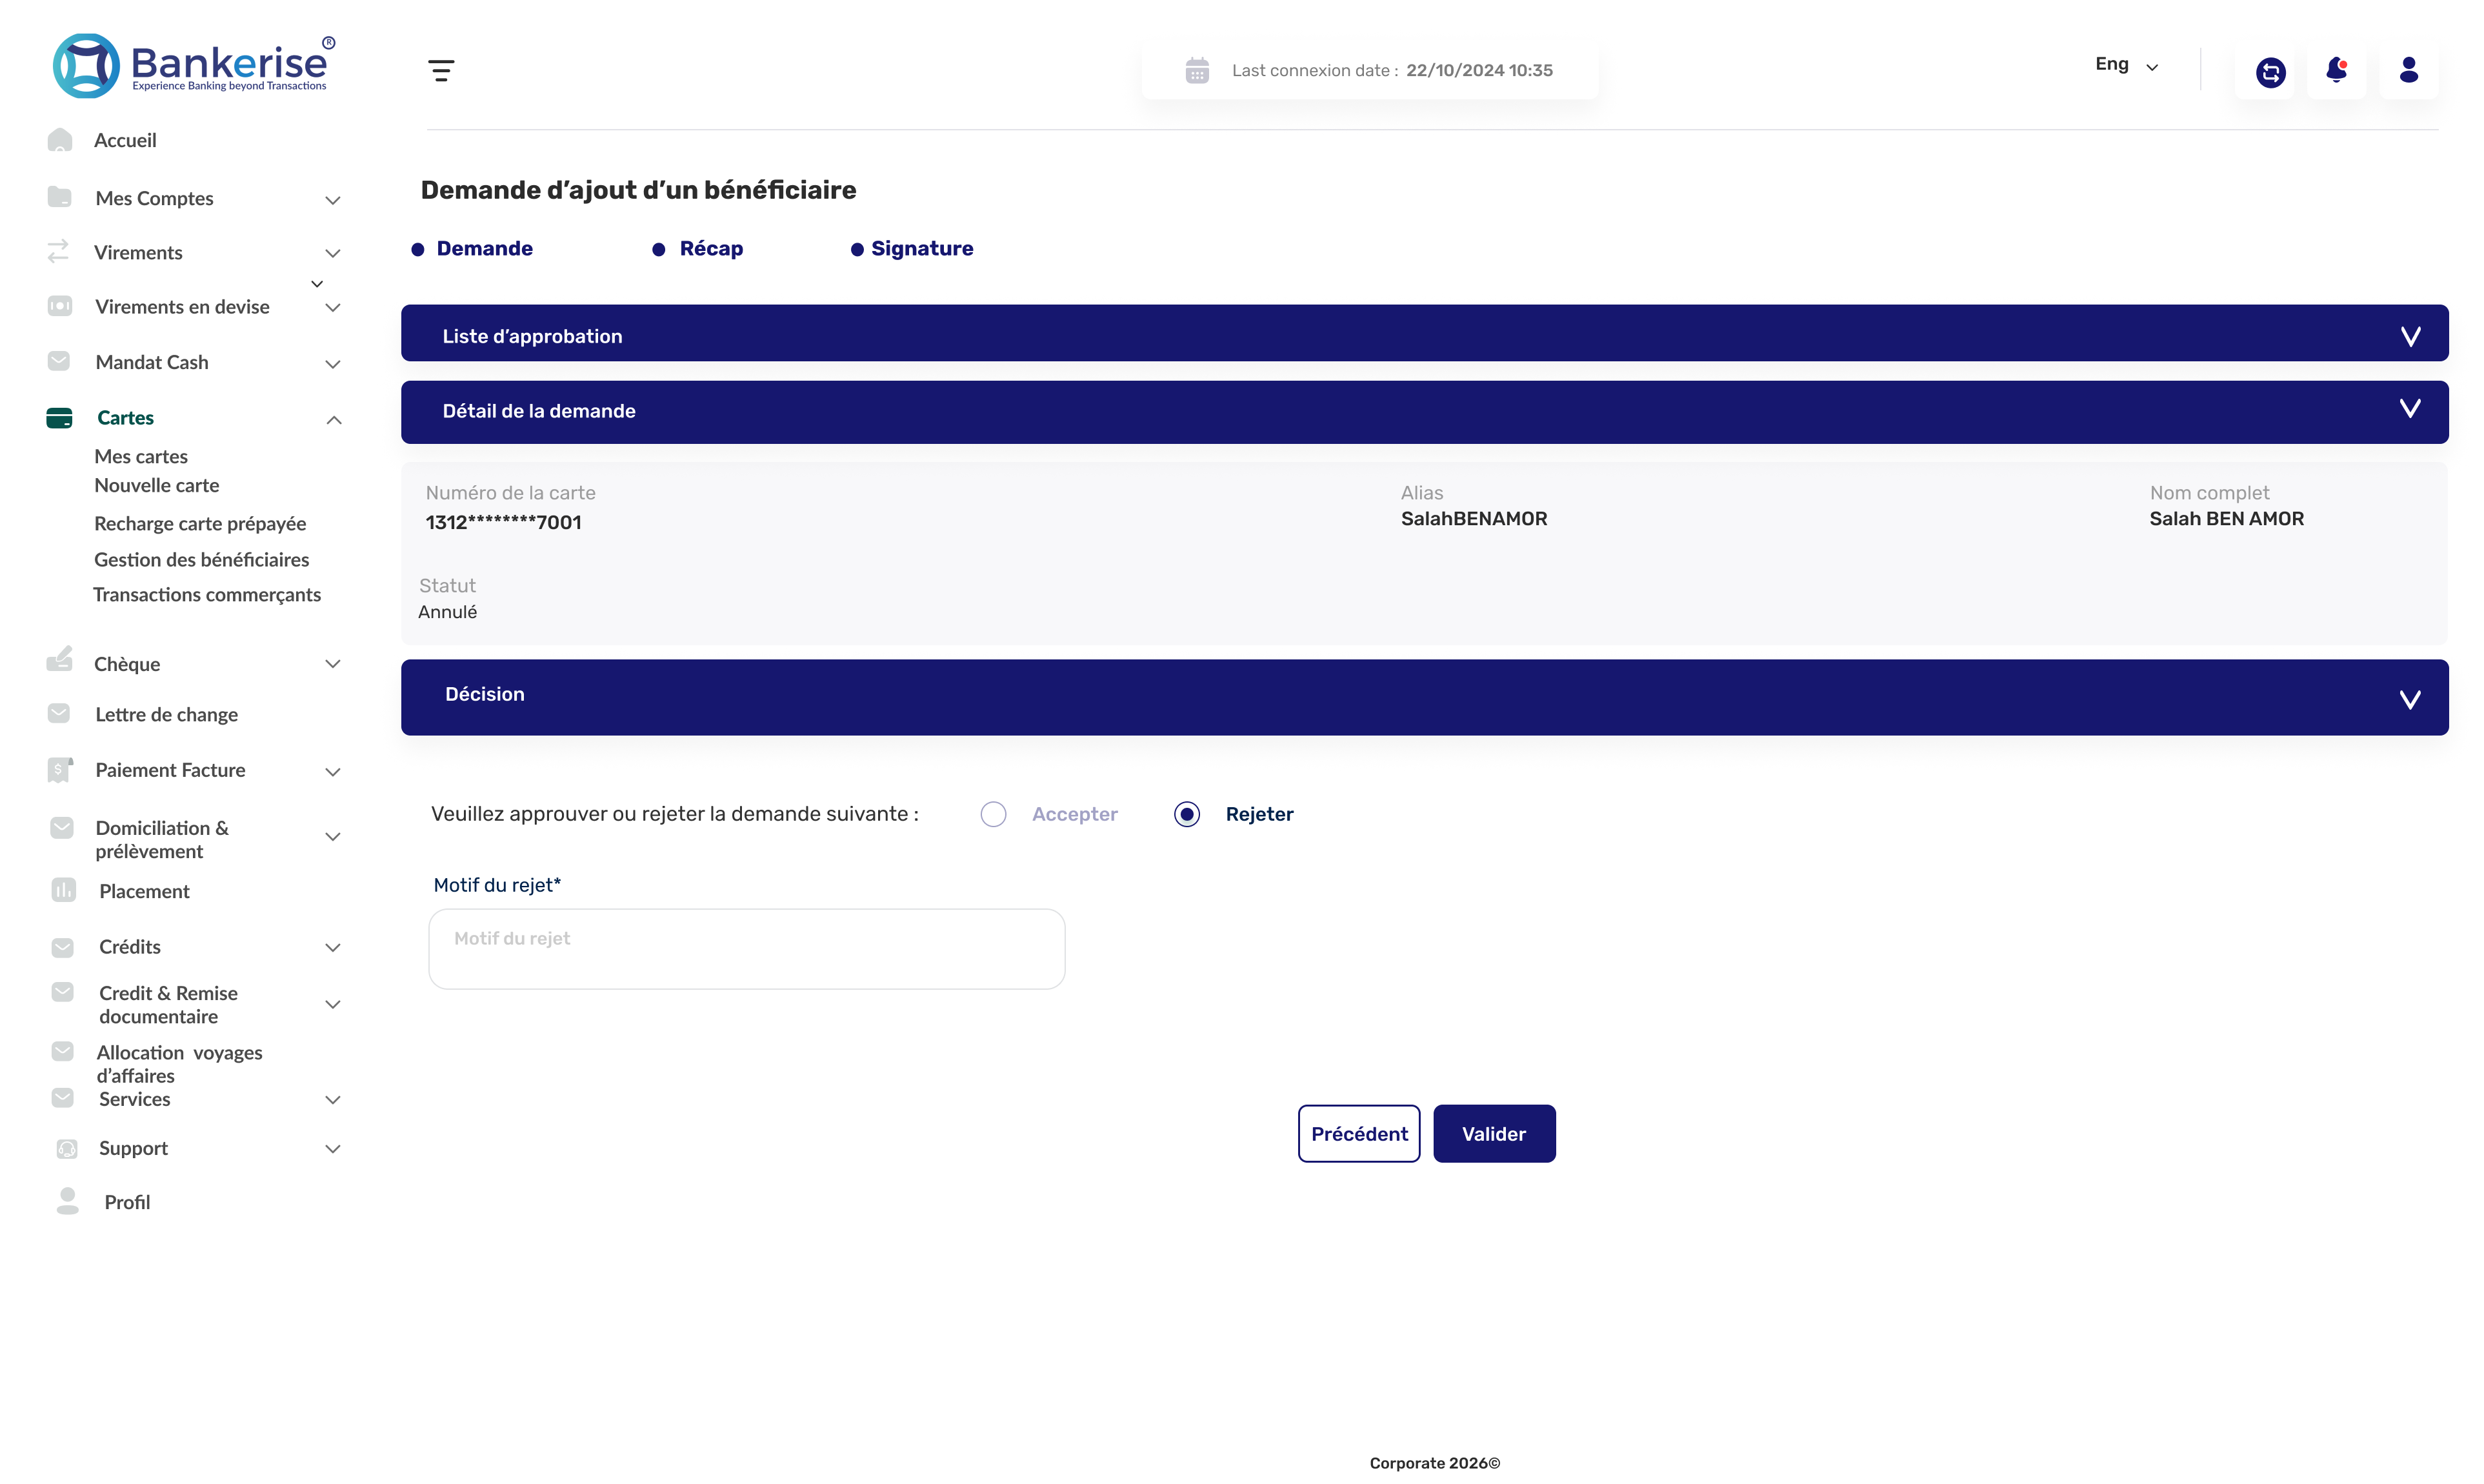
Task: Focus the Motif du rejet text field
Action: click(x=746, y=949)
